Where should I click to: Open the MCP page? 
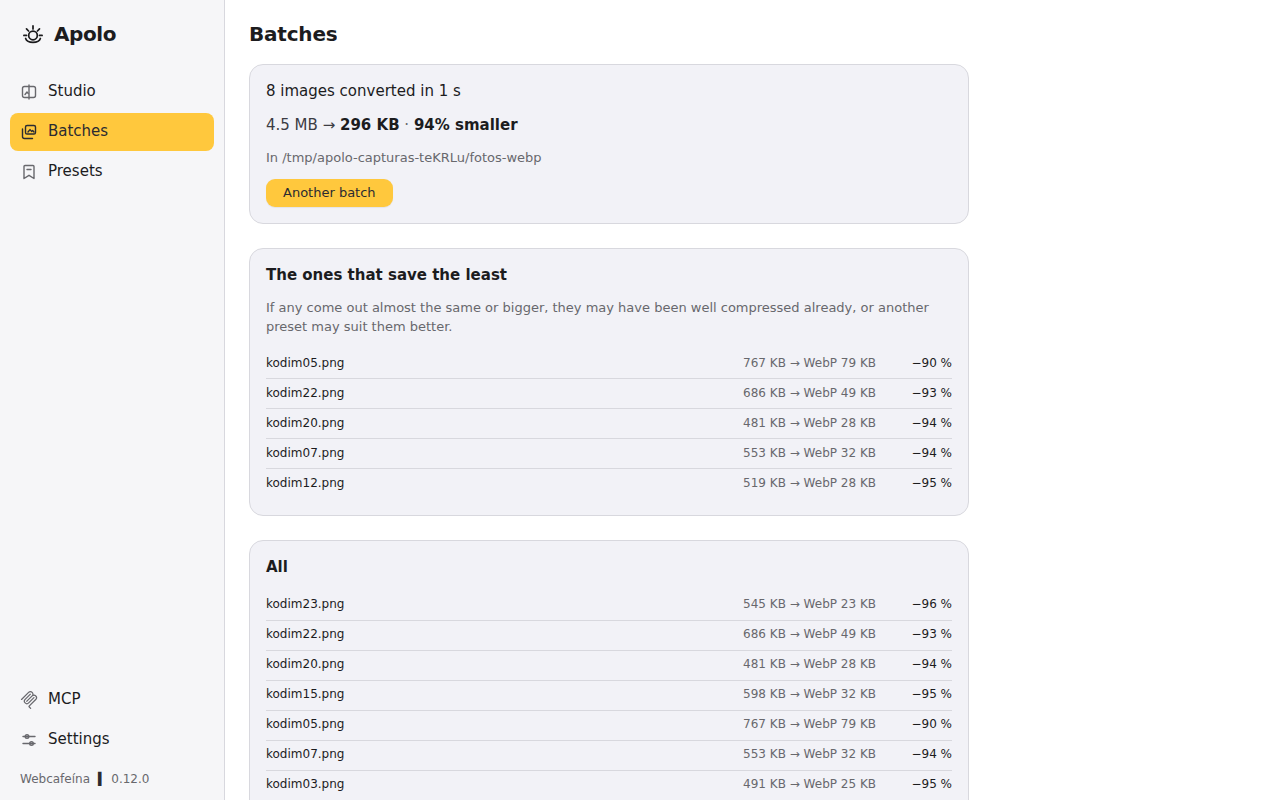(x=112, y=699)
